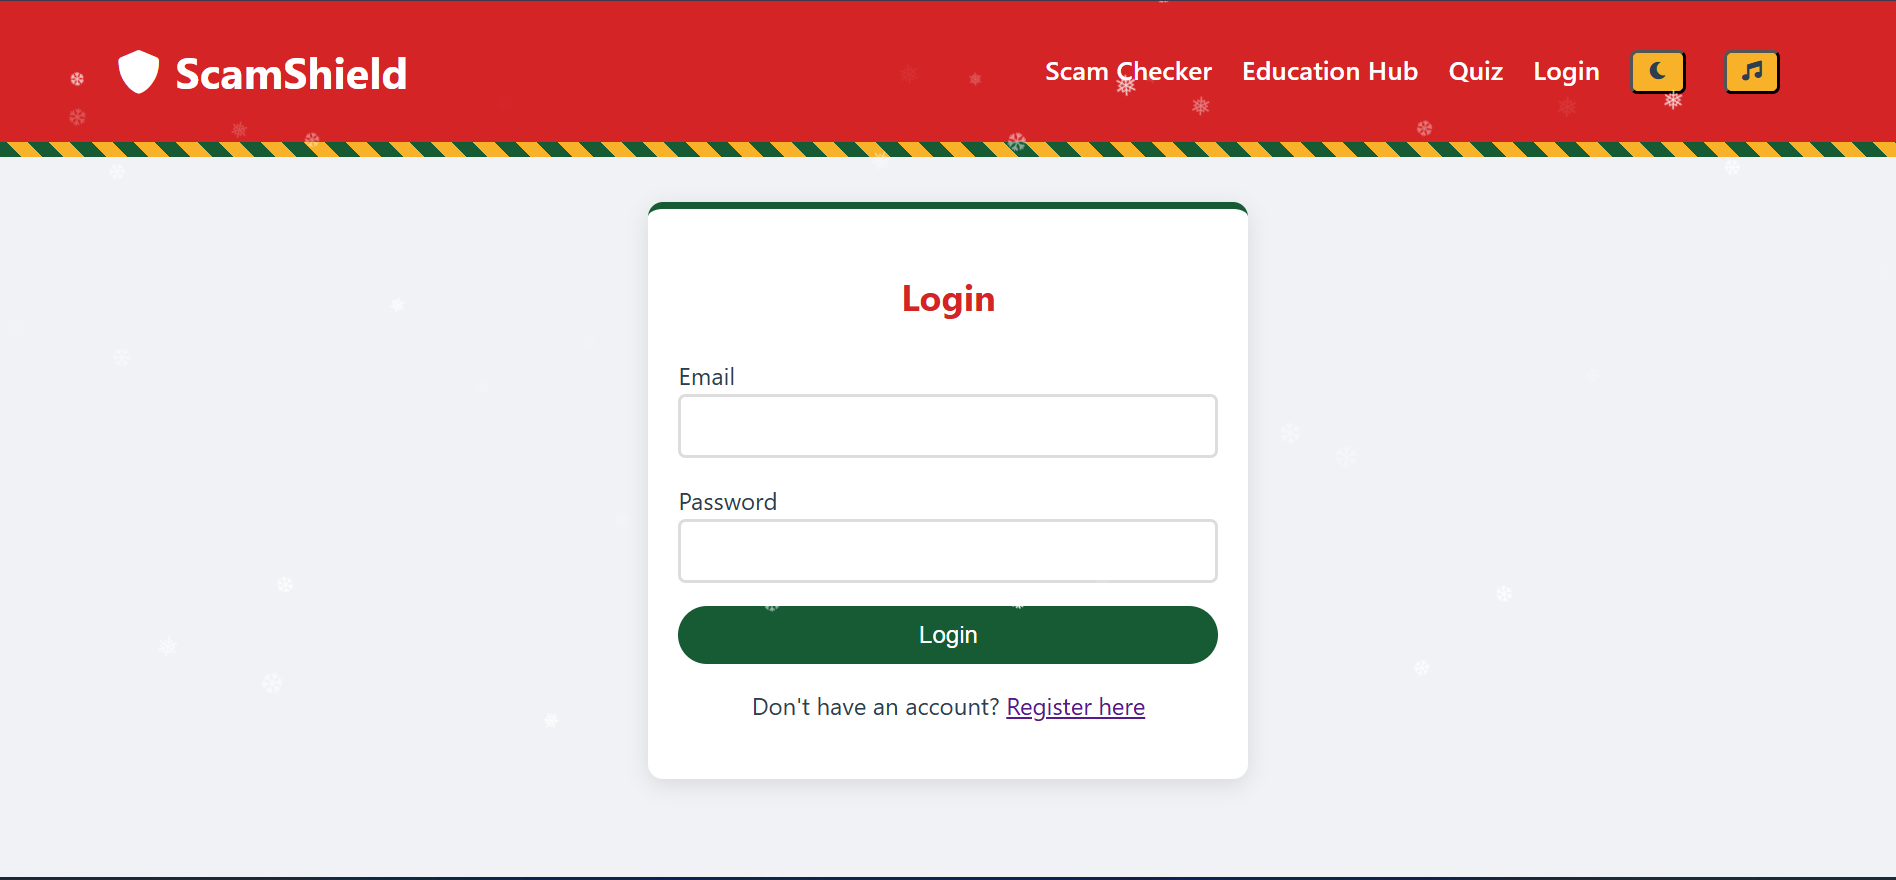Select Login in the top navigation bar
Viewport: 1896px width, 880px height.
1566,72
